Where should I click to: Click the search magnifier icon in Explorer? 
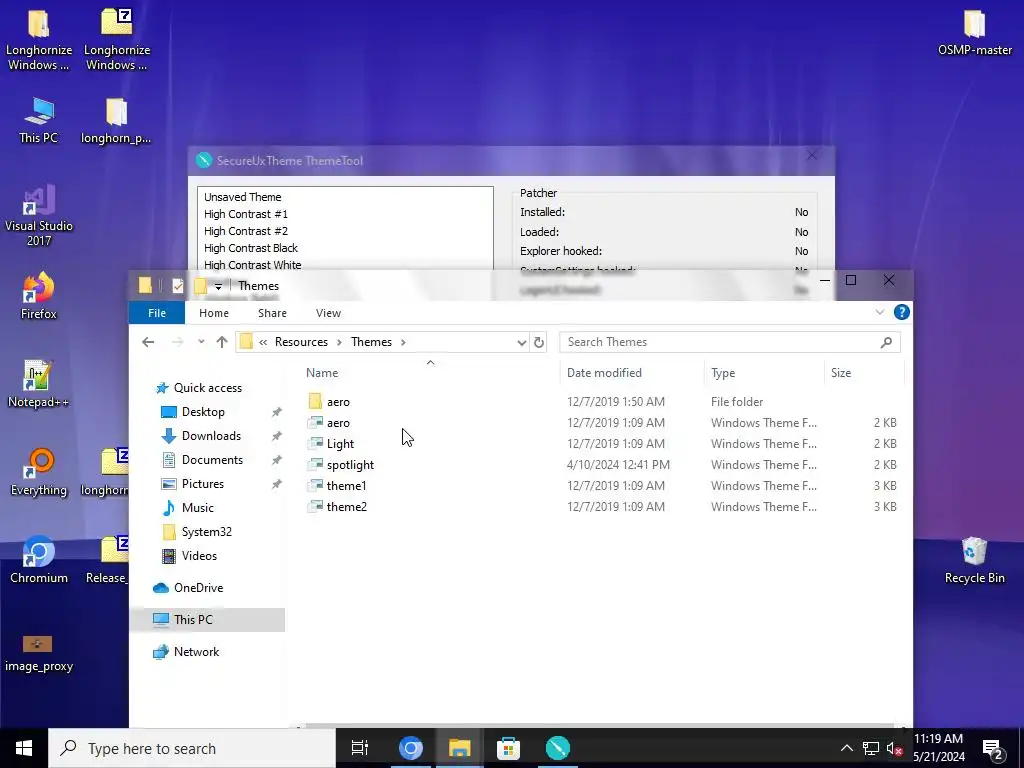pos(886,342)
